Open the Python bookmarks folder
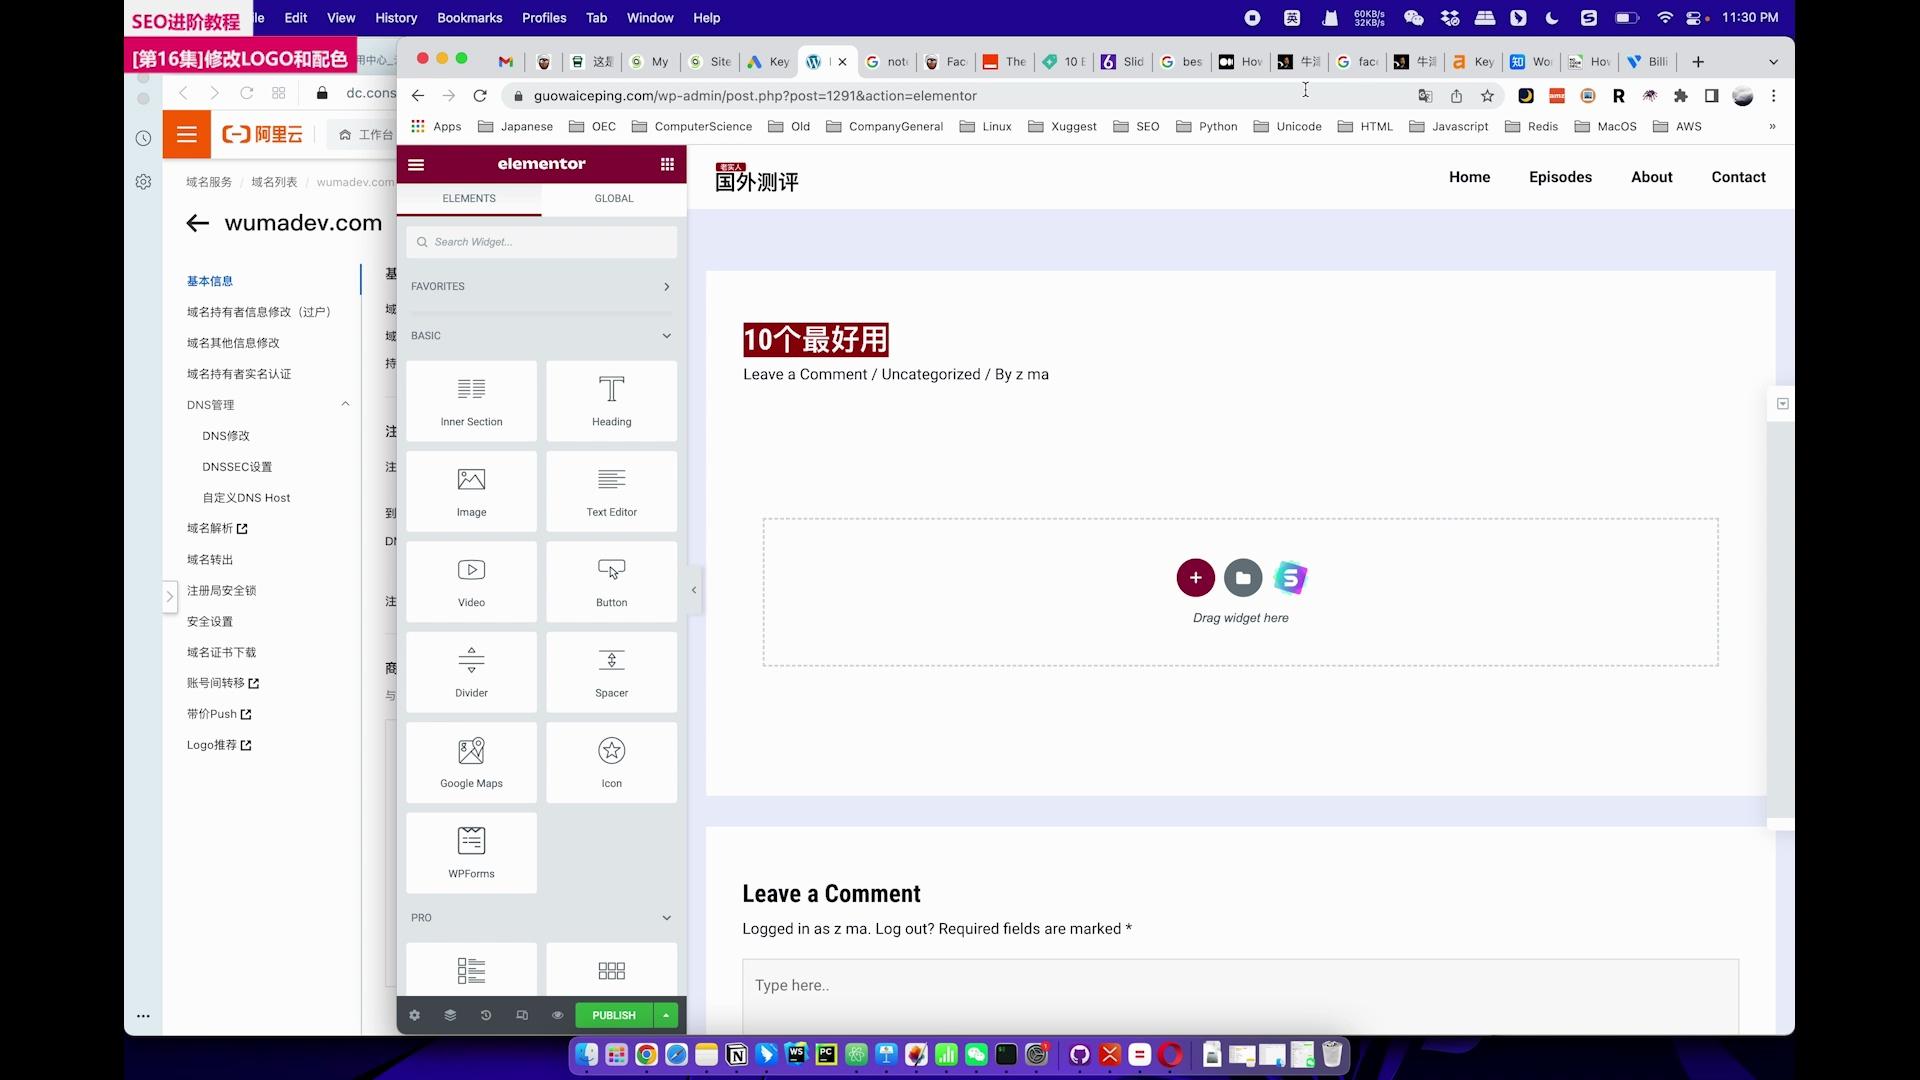The image size is (1920, 1080). coord(1207,126)
